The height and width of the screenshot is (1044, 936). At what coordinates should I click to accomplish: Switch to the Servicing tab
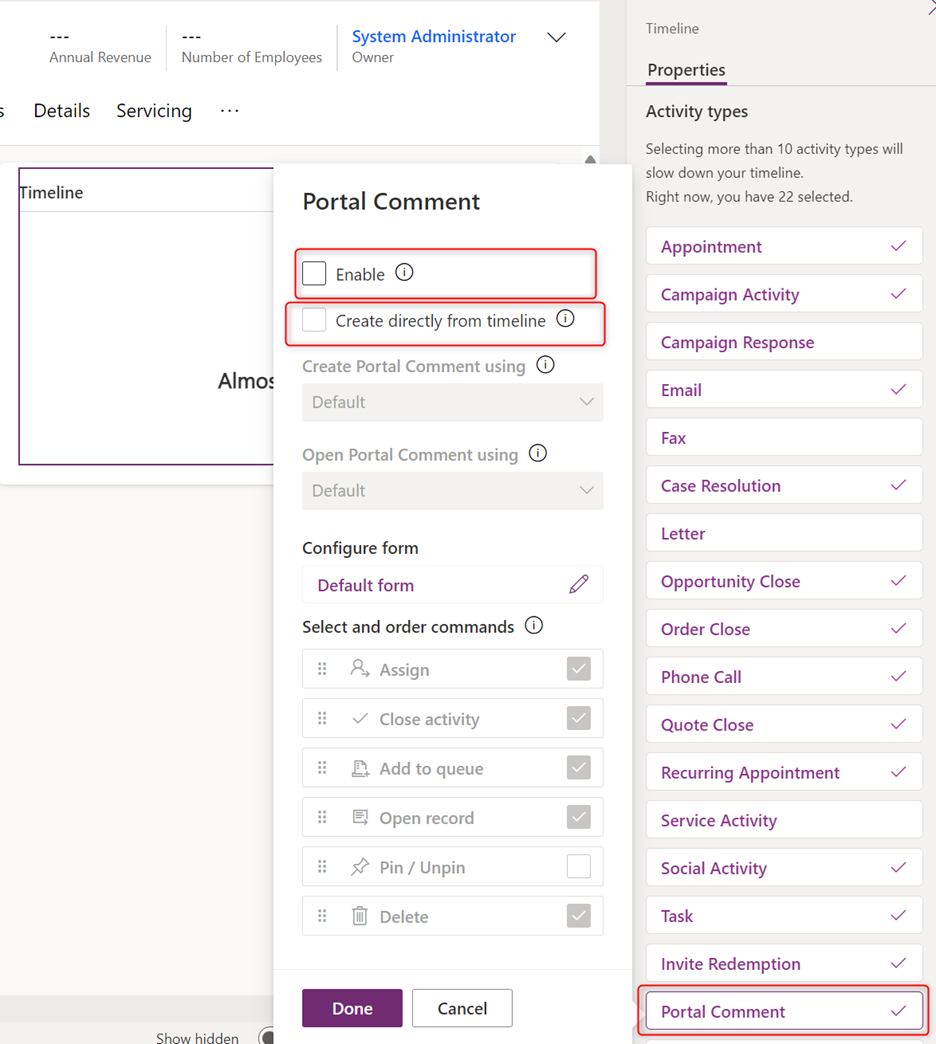pos(154,111)
